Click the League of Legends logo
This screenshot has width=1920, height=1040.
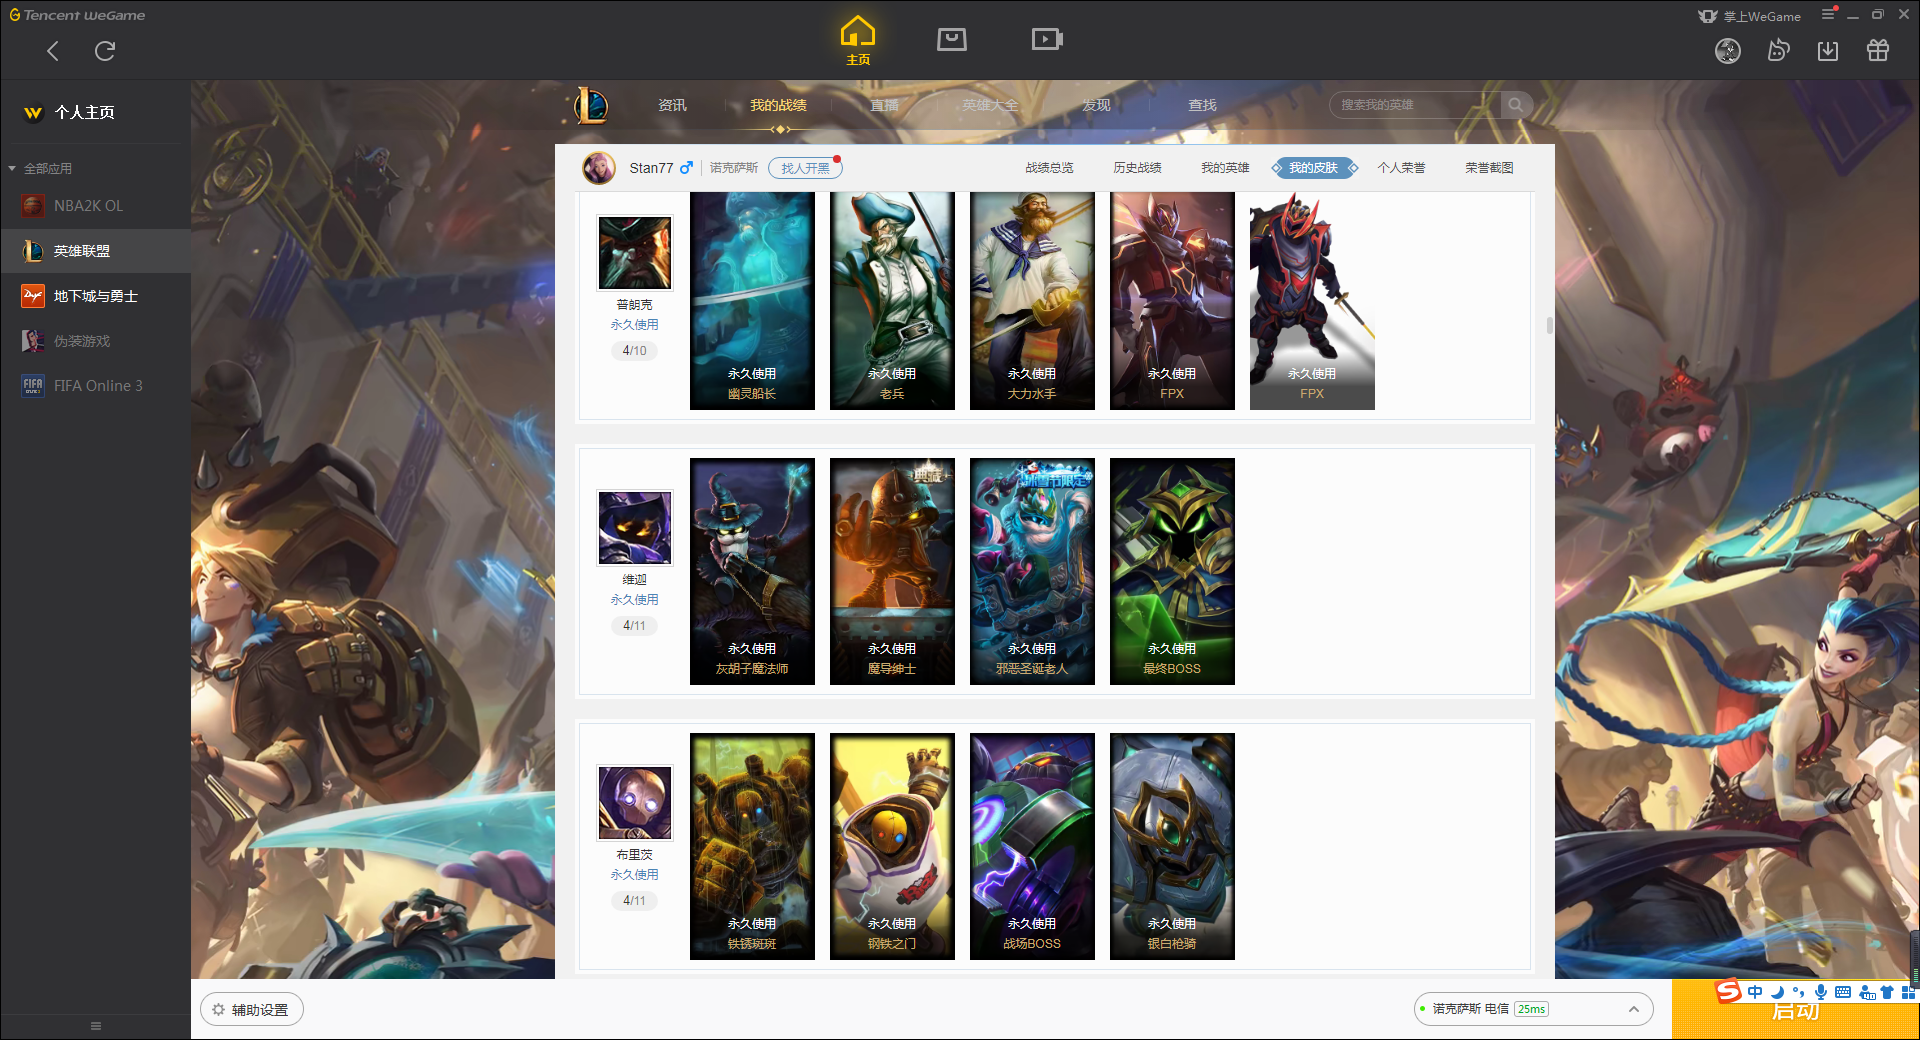591,104
